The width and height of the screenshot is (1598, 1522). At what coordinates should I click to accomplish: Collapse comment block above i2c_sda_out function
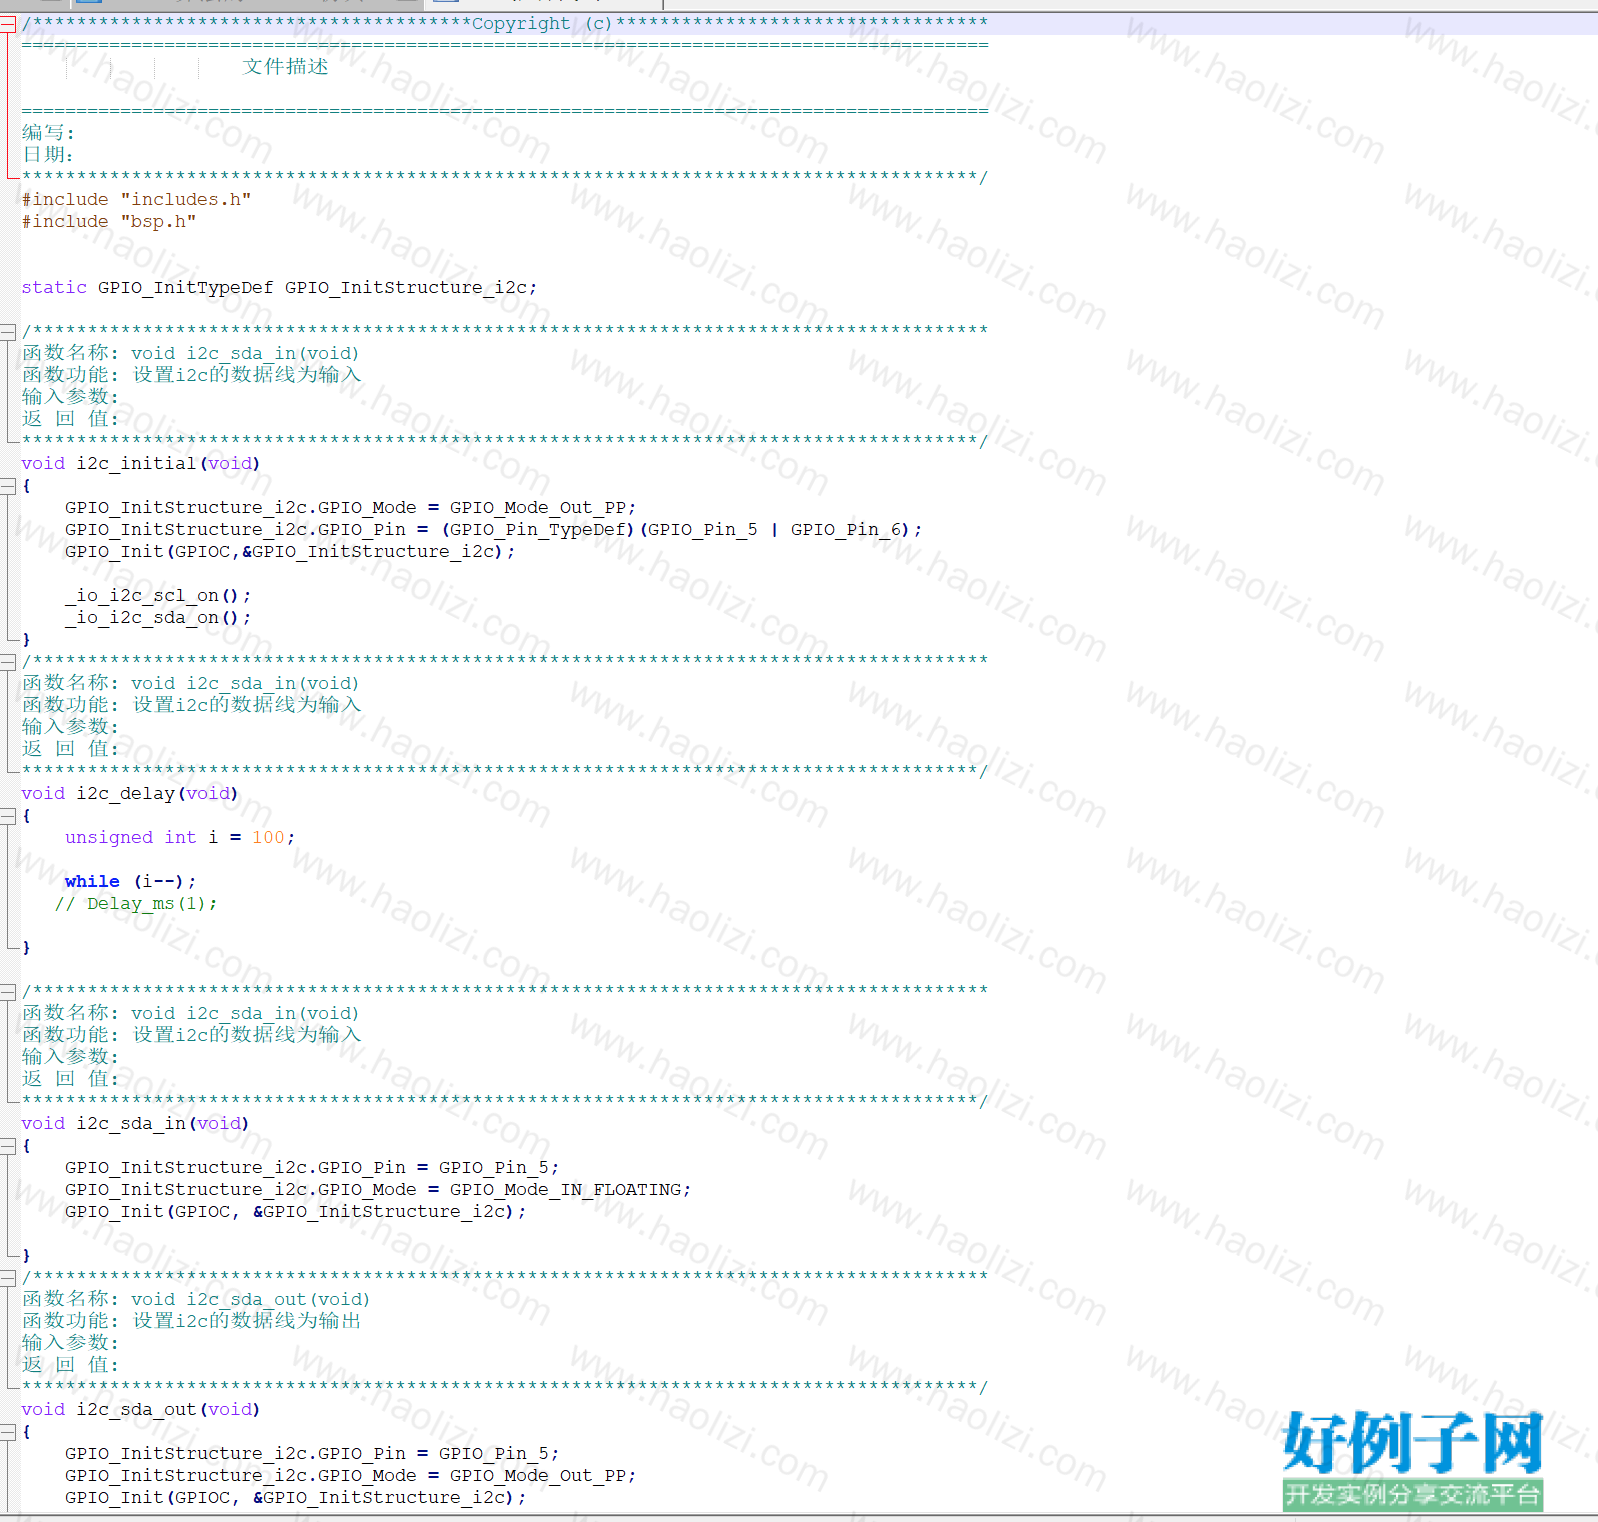[x=8, y=1277]
